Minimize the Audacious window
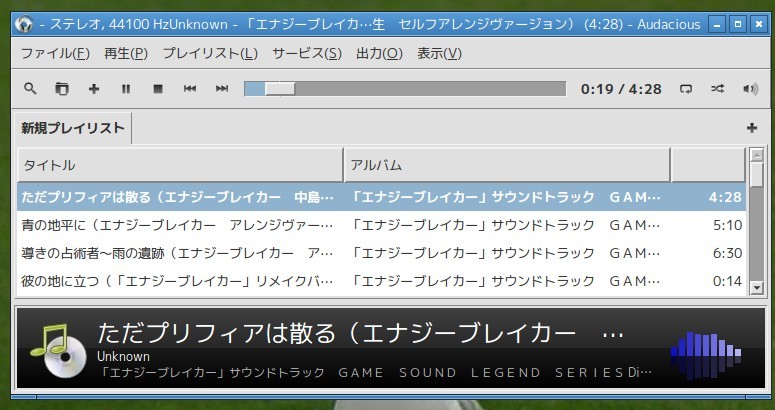The height and width of the screenshot is (410, 775). point(717,24)
